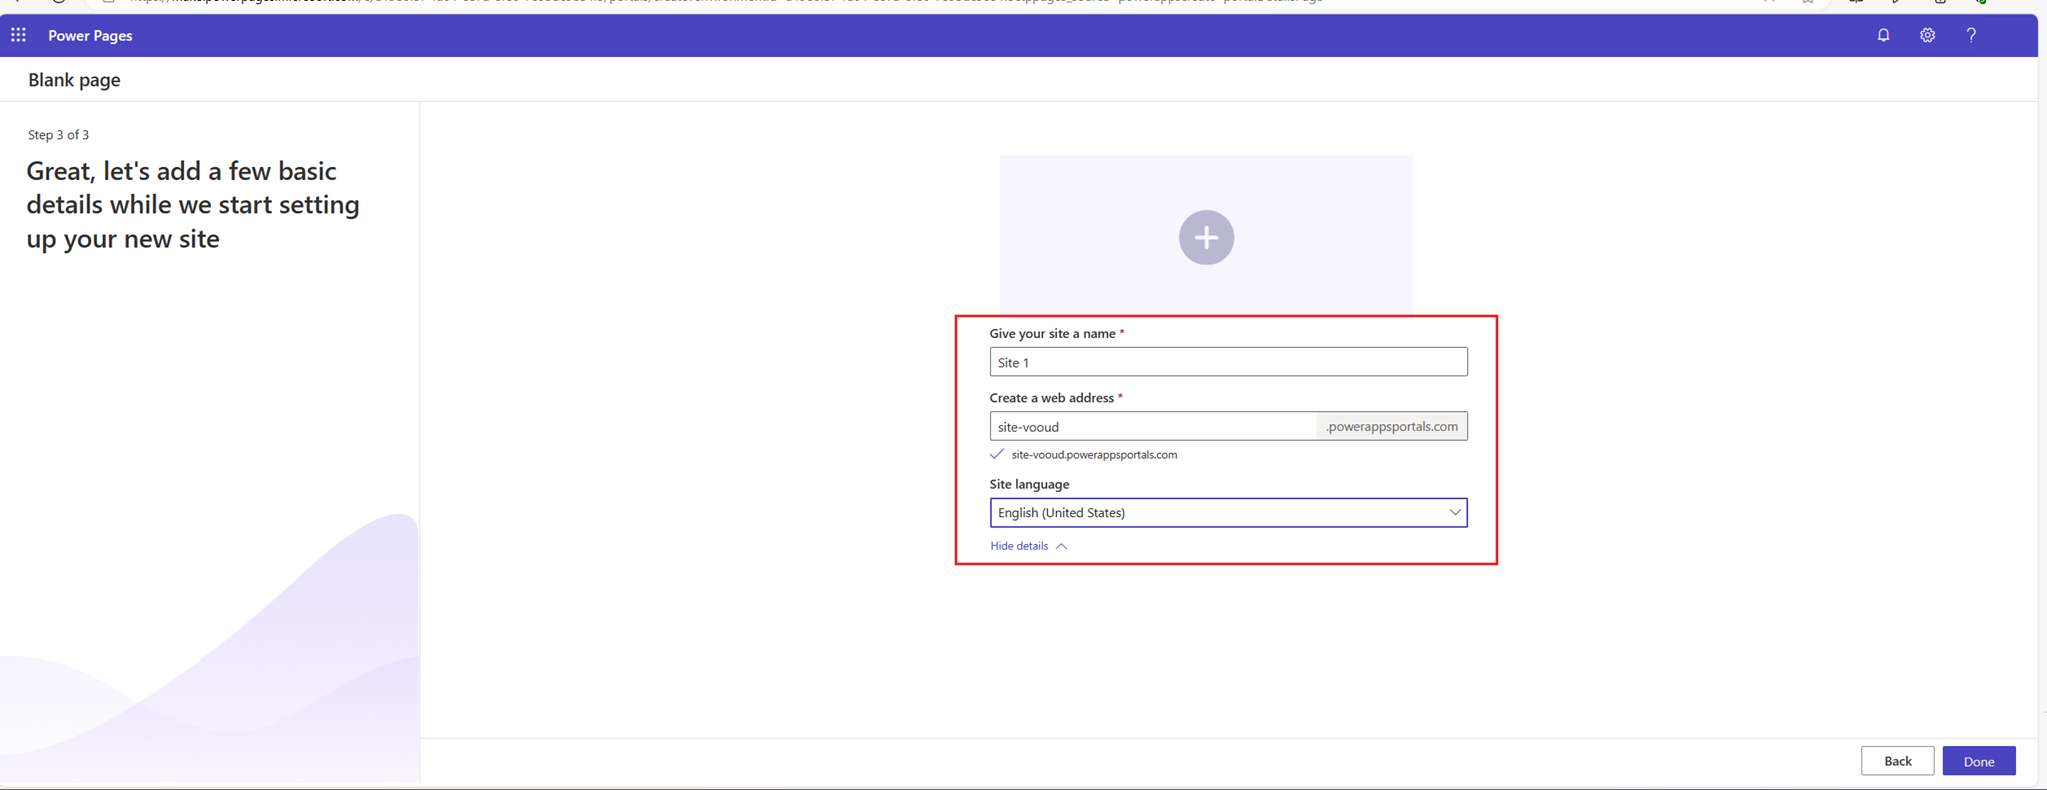
Task: Click the plus icon in site preview
Action: coord(1206,238)
